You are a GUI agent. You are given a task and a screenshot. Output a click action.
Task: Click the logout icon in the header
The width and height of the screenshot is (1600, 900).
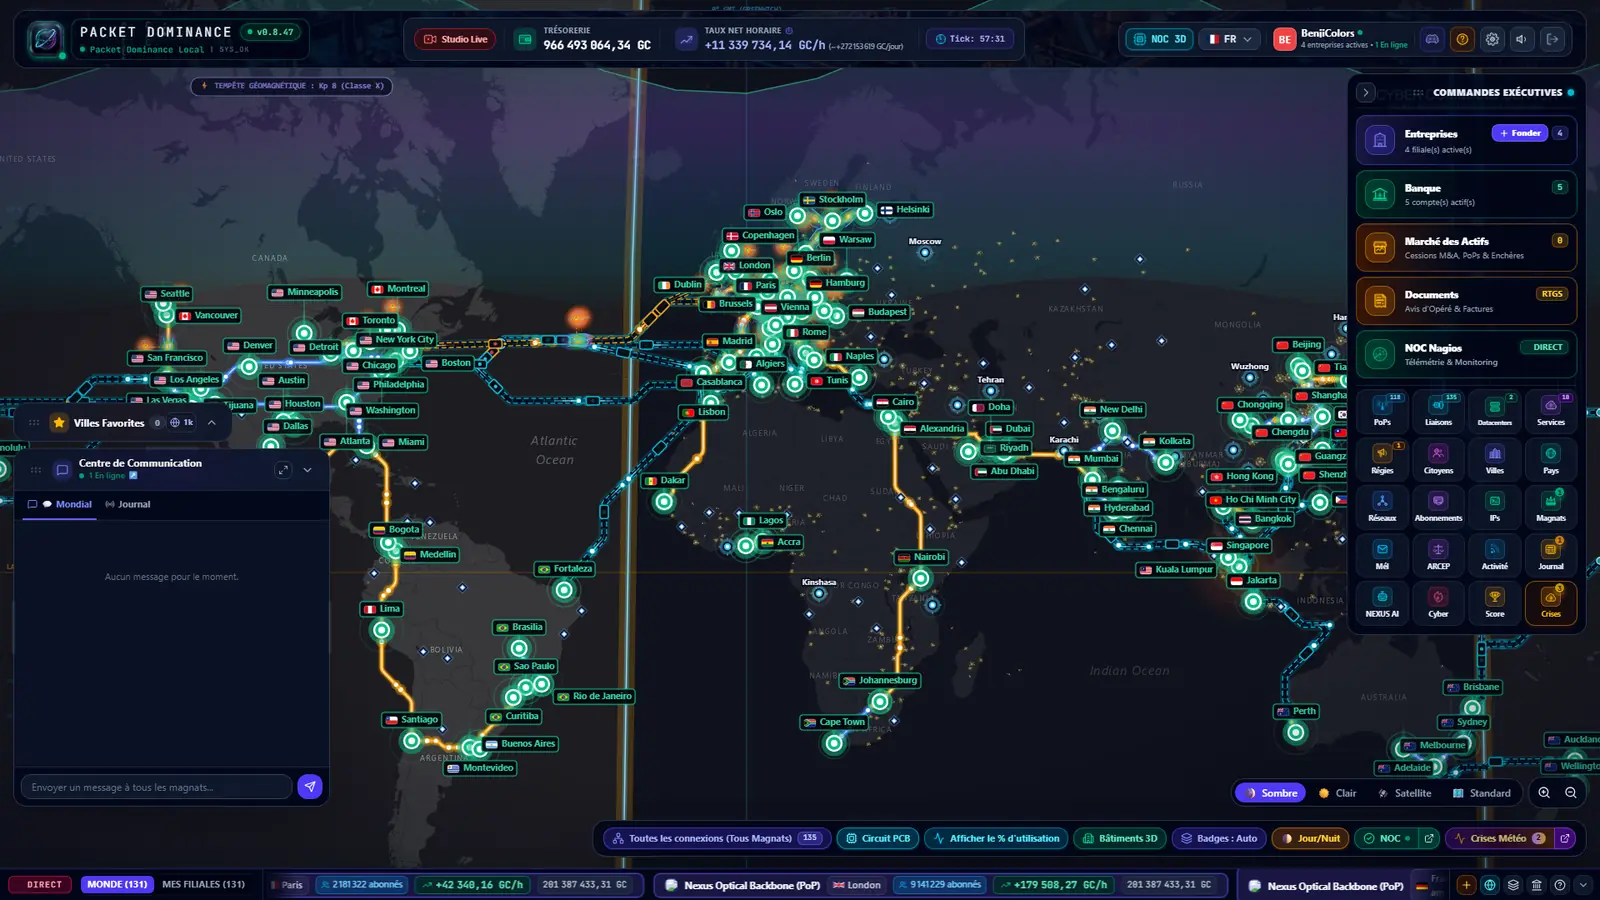1552,39
